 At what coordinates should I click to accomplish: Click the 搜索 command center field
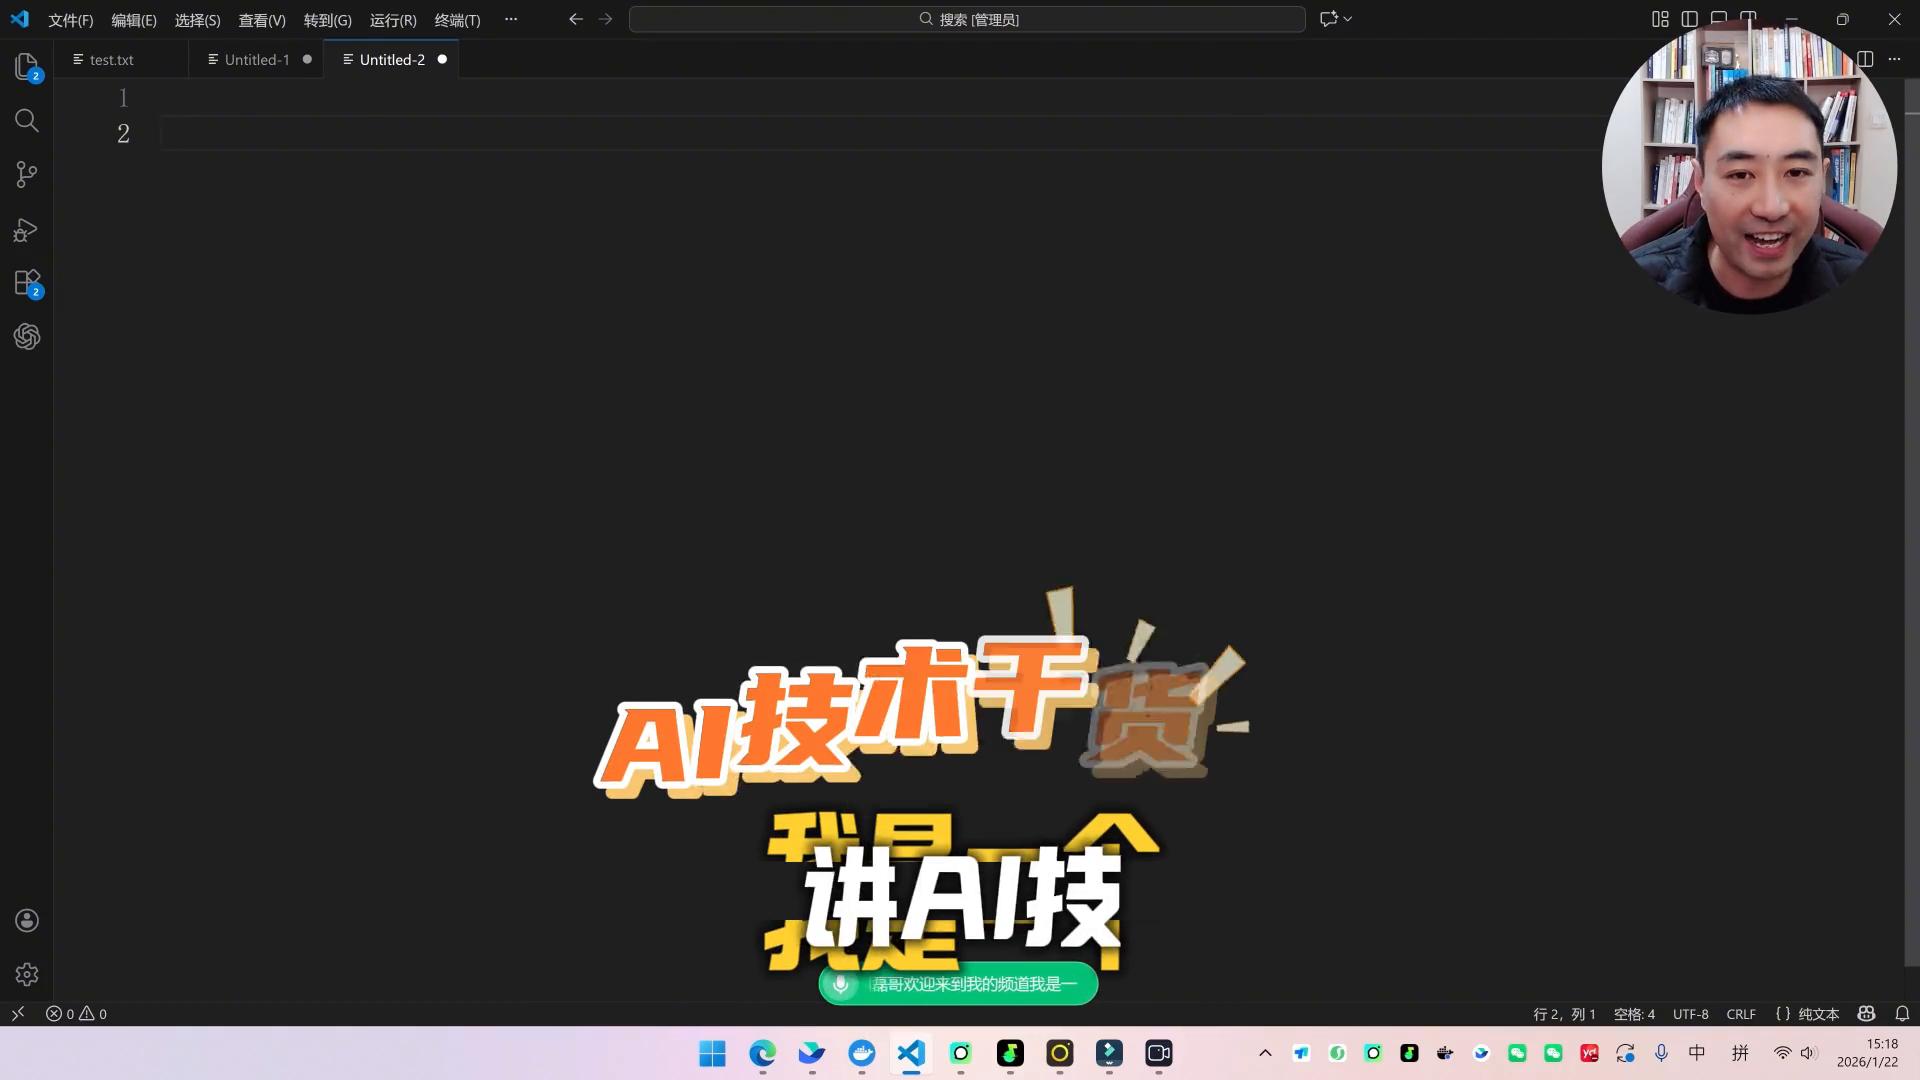(967, 19)
